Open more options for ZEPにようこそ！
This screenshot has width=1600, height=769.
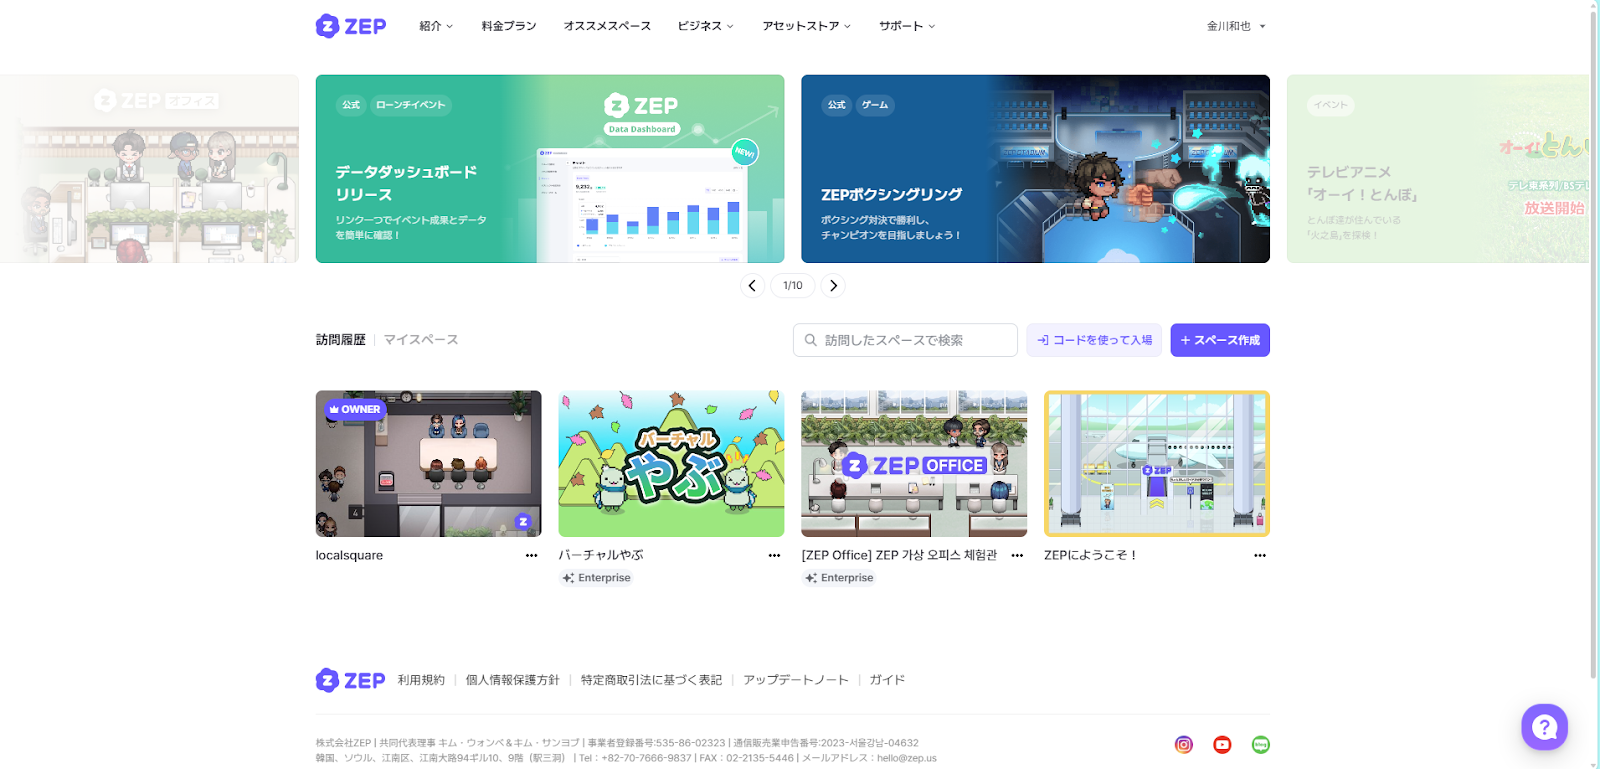[x=1259, y=555]
